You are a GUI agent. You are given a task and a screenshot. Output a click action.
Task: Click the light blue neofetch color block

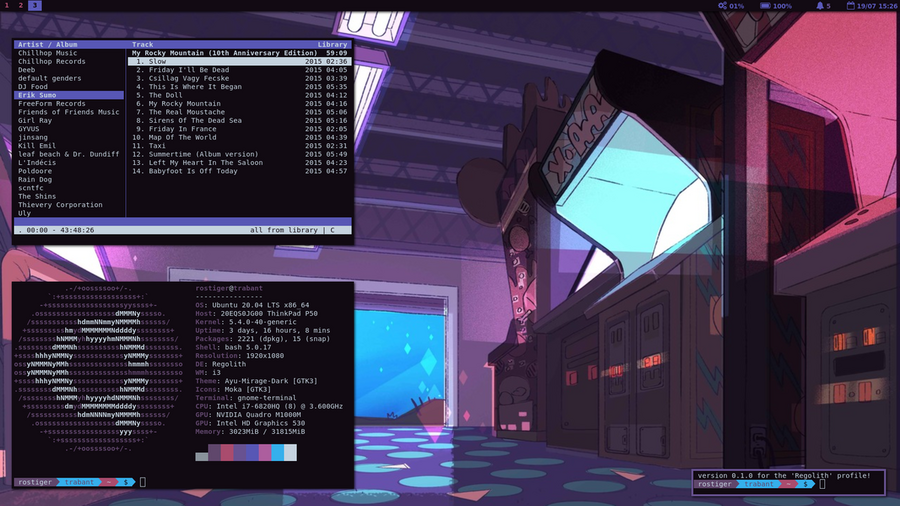click(x=277, y=453)
